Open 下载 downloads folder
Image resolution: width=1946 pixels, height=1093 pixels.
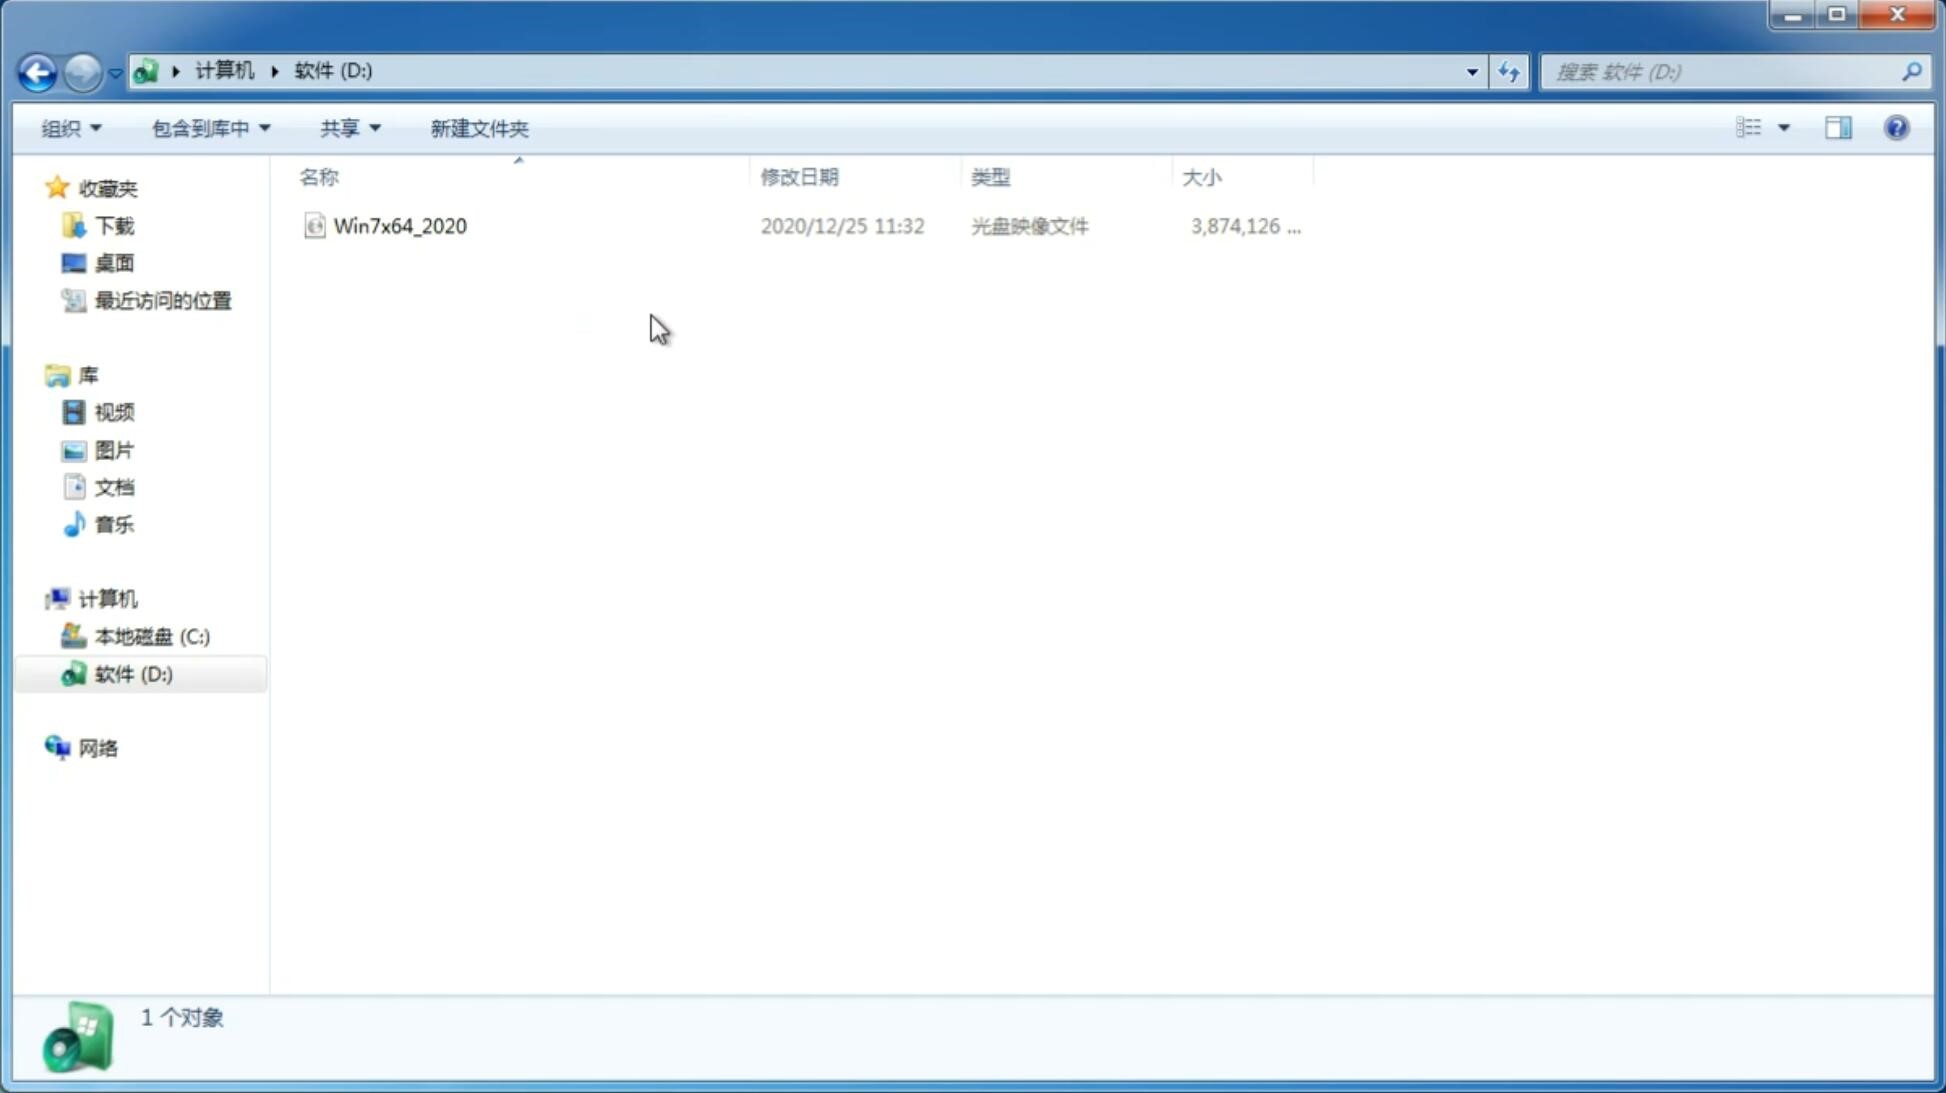pyautogui.click(x=114, y=224)
